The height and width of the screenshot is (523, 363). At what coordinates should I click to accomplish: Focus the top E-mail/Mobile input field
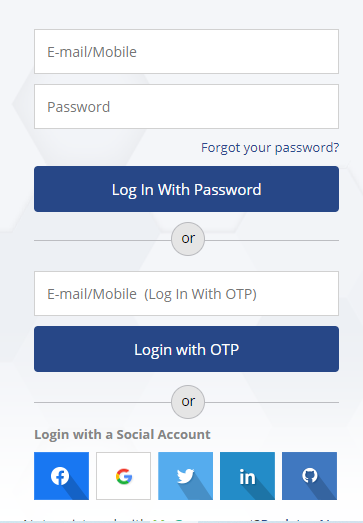(187, 51)
